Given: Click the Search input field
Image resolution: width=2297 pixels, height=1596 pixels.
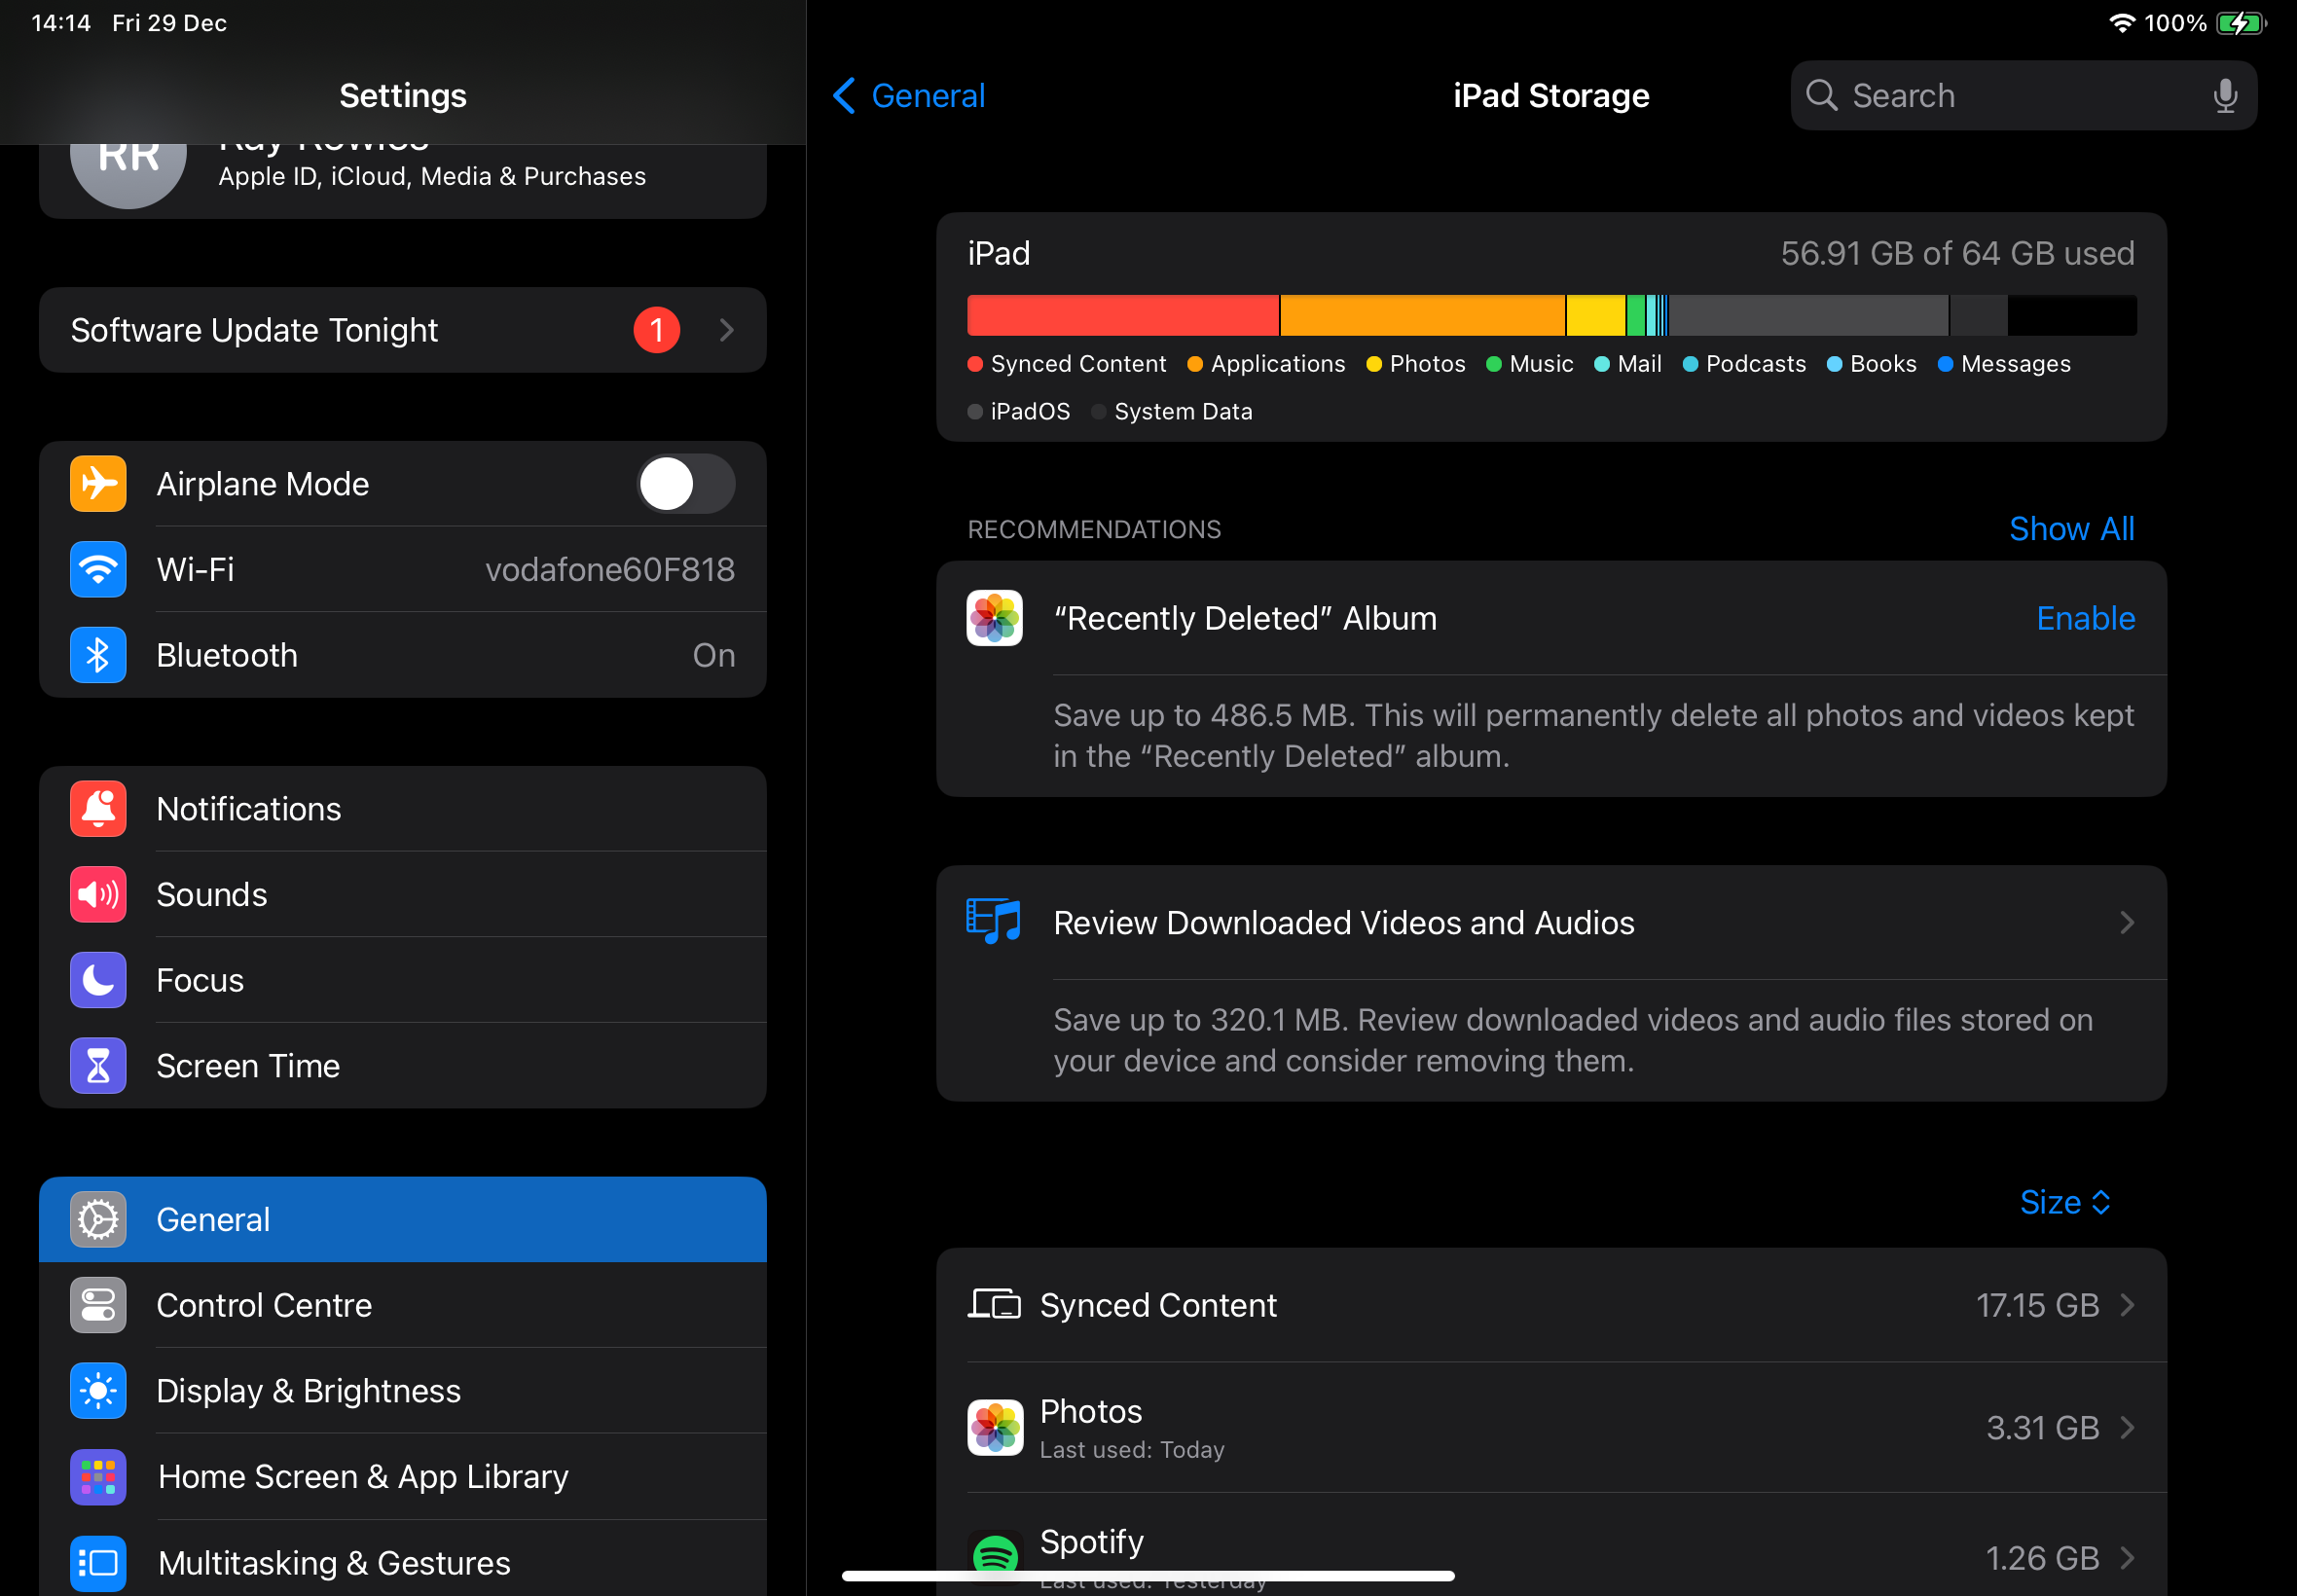Looking at the screenshot, I should click(x=2010, y=96).
